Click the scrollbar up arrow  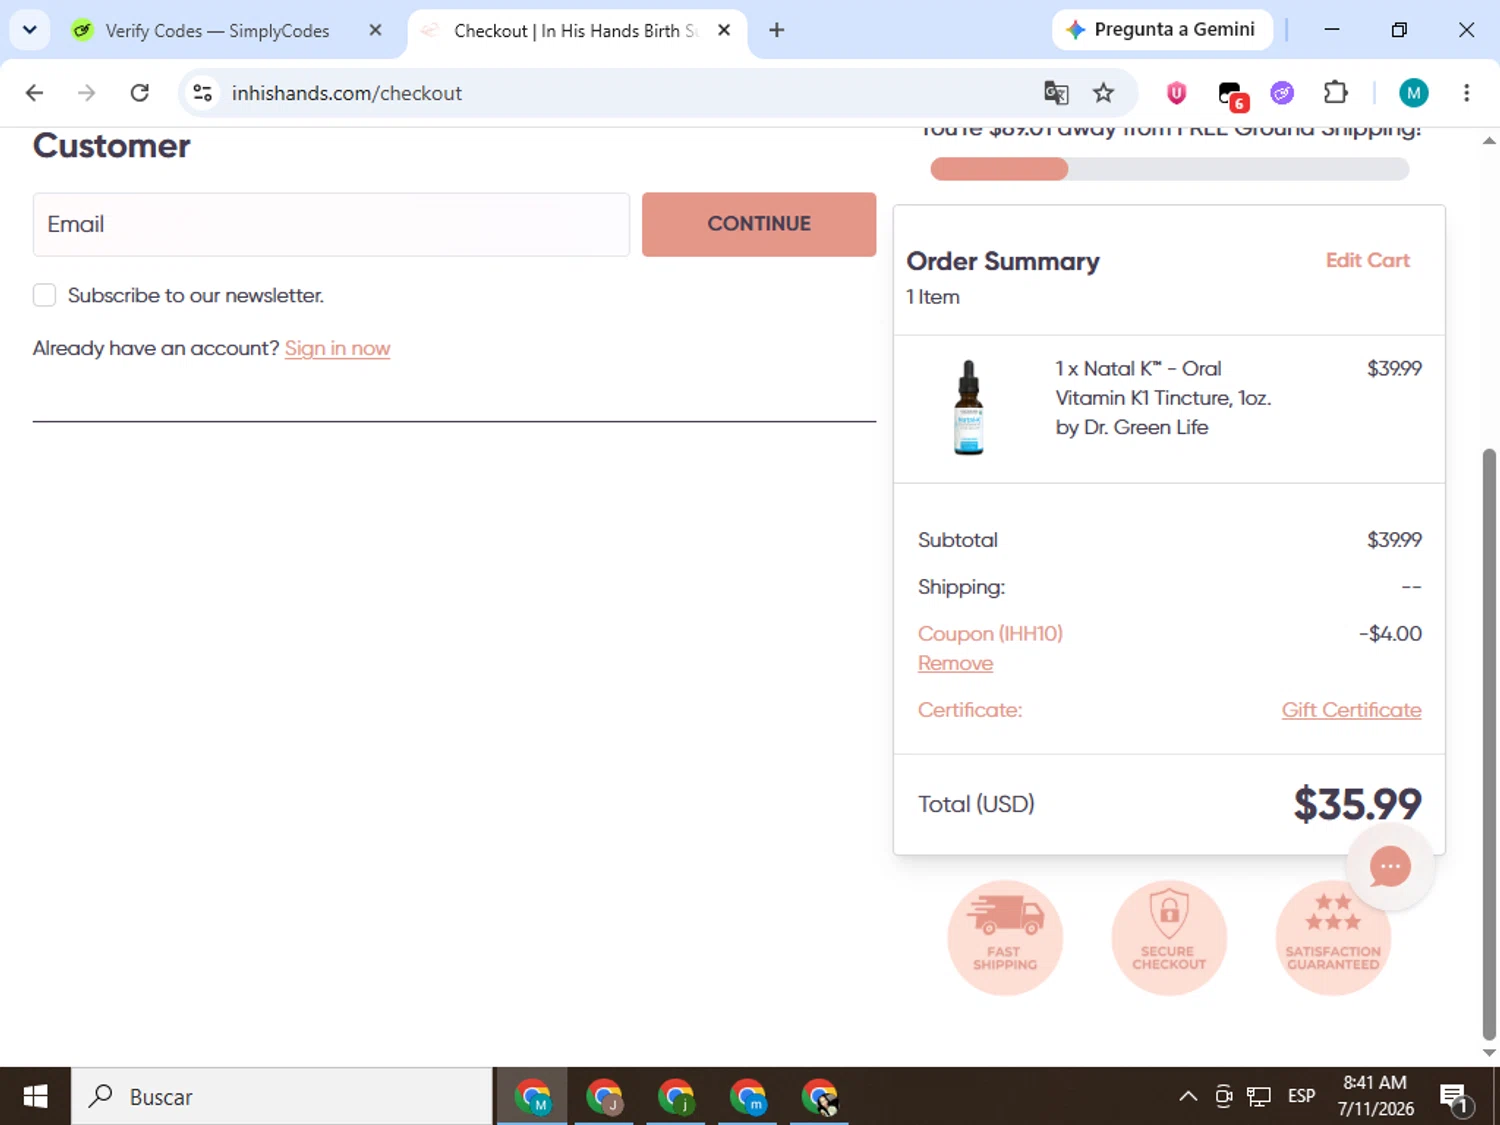[x=1489, y=141]
